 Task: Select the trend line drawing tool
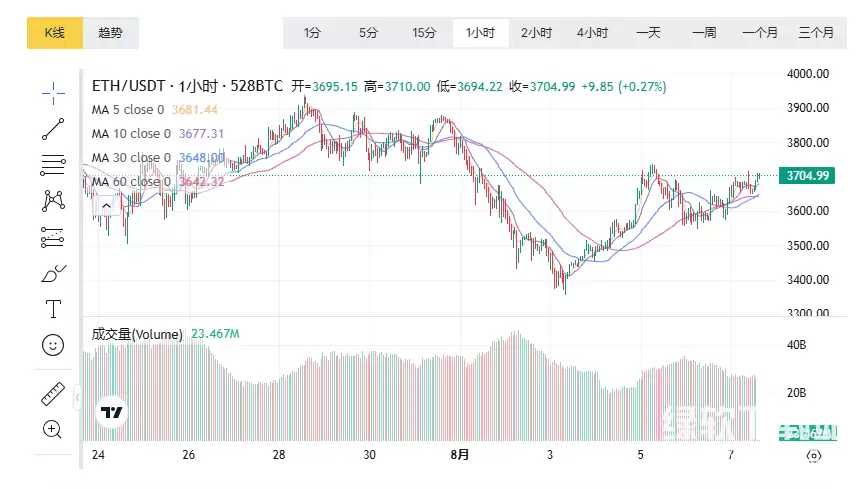(53, 129)
